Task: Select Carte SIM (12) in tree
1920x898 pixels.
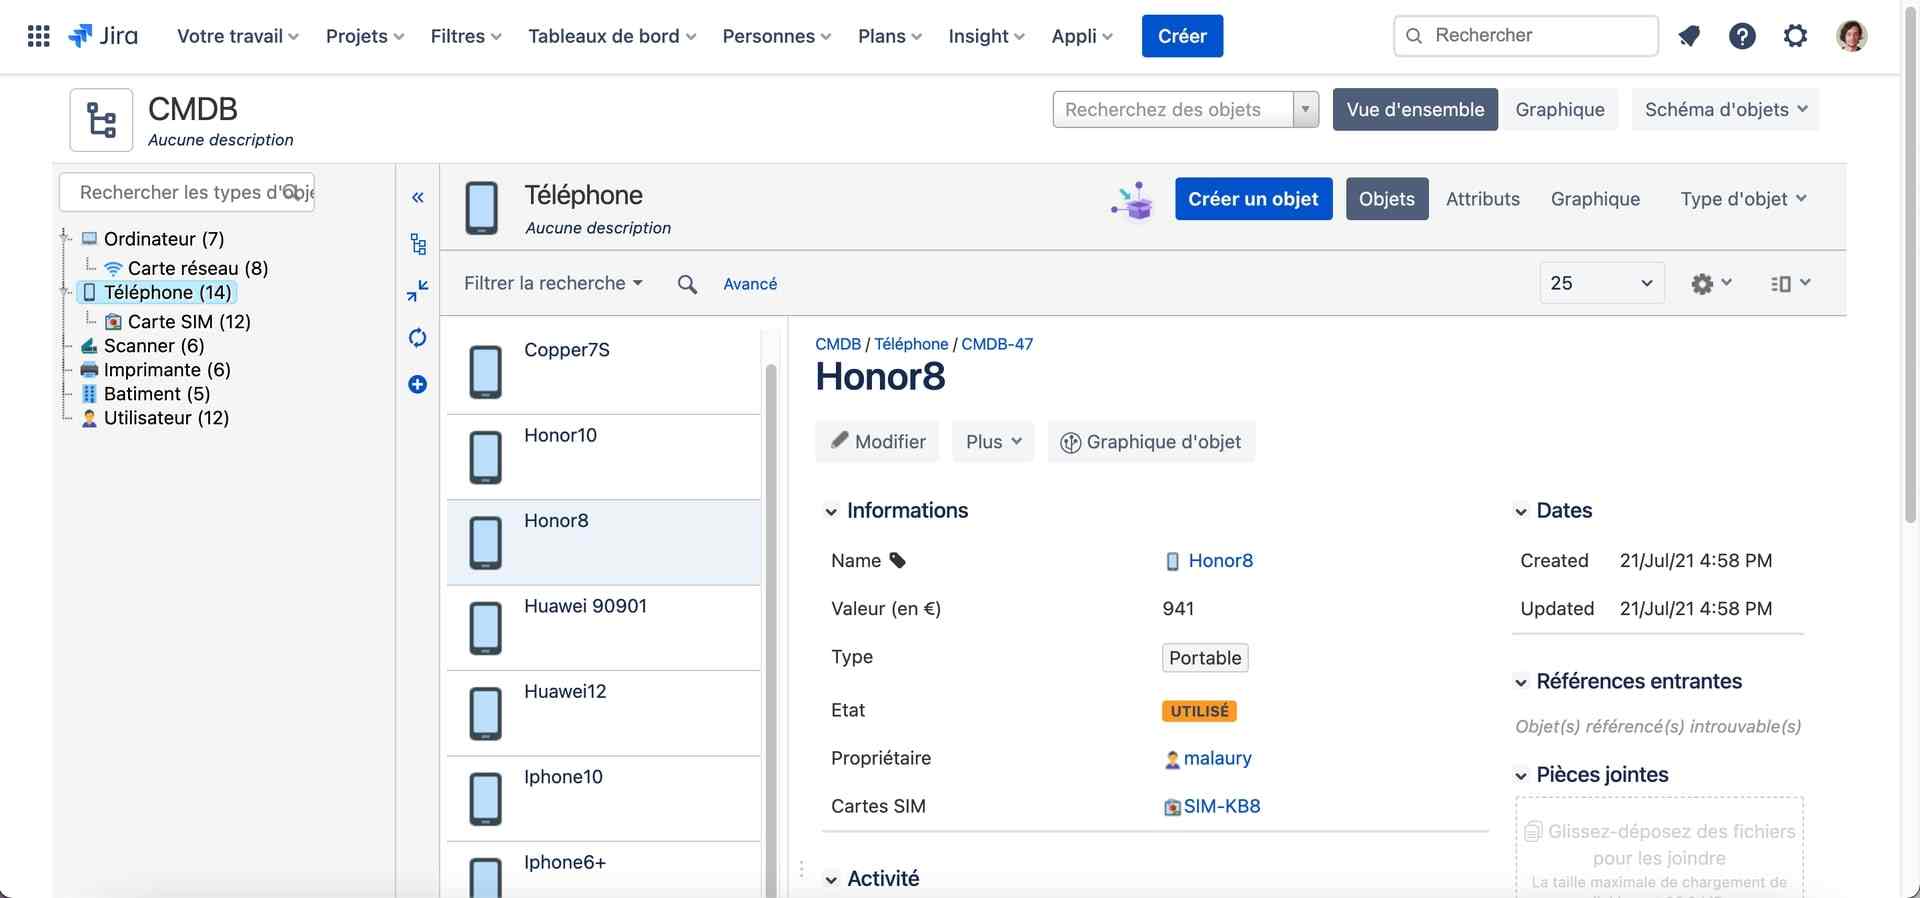Action: coord(189,322)
